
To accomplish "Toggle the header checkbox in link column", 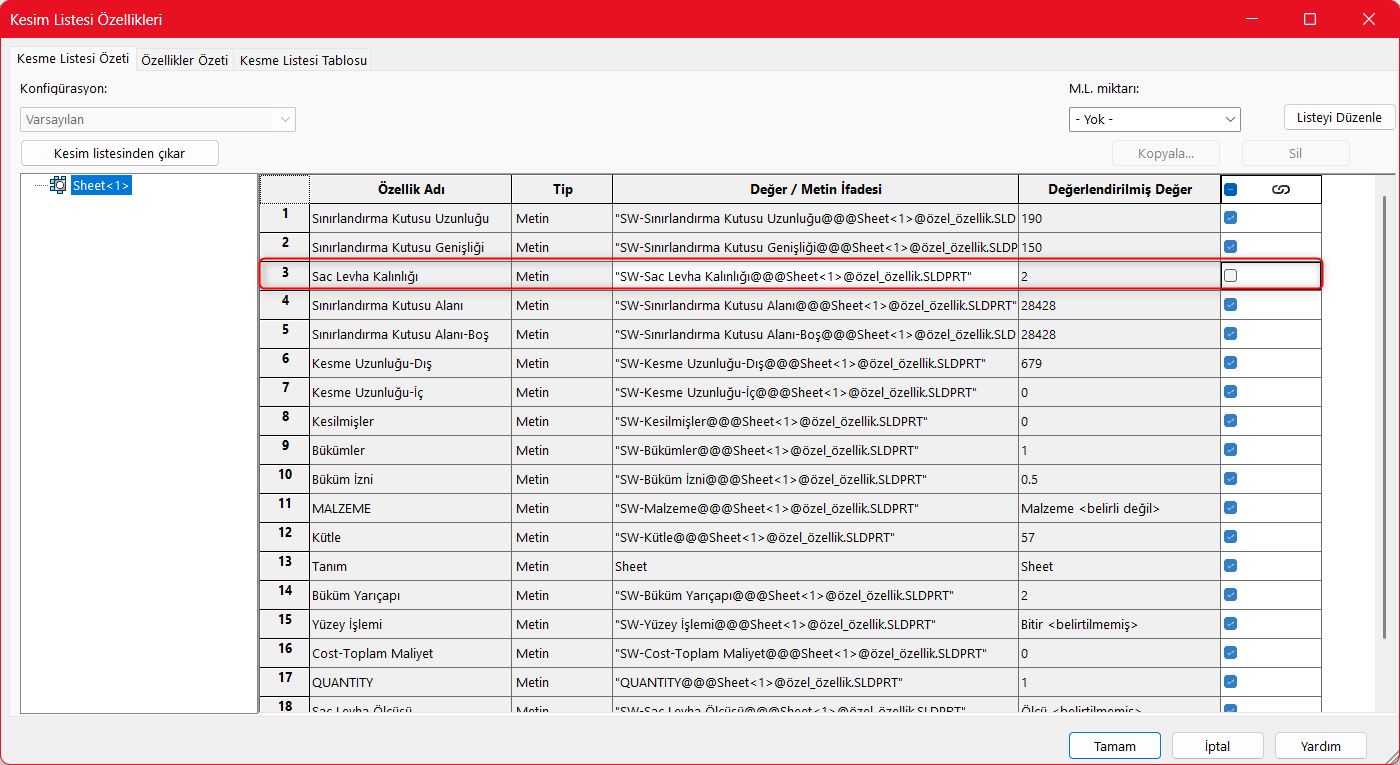I will pyautogui.click(x=1231, y=190).
